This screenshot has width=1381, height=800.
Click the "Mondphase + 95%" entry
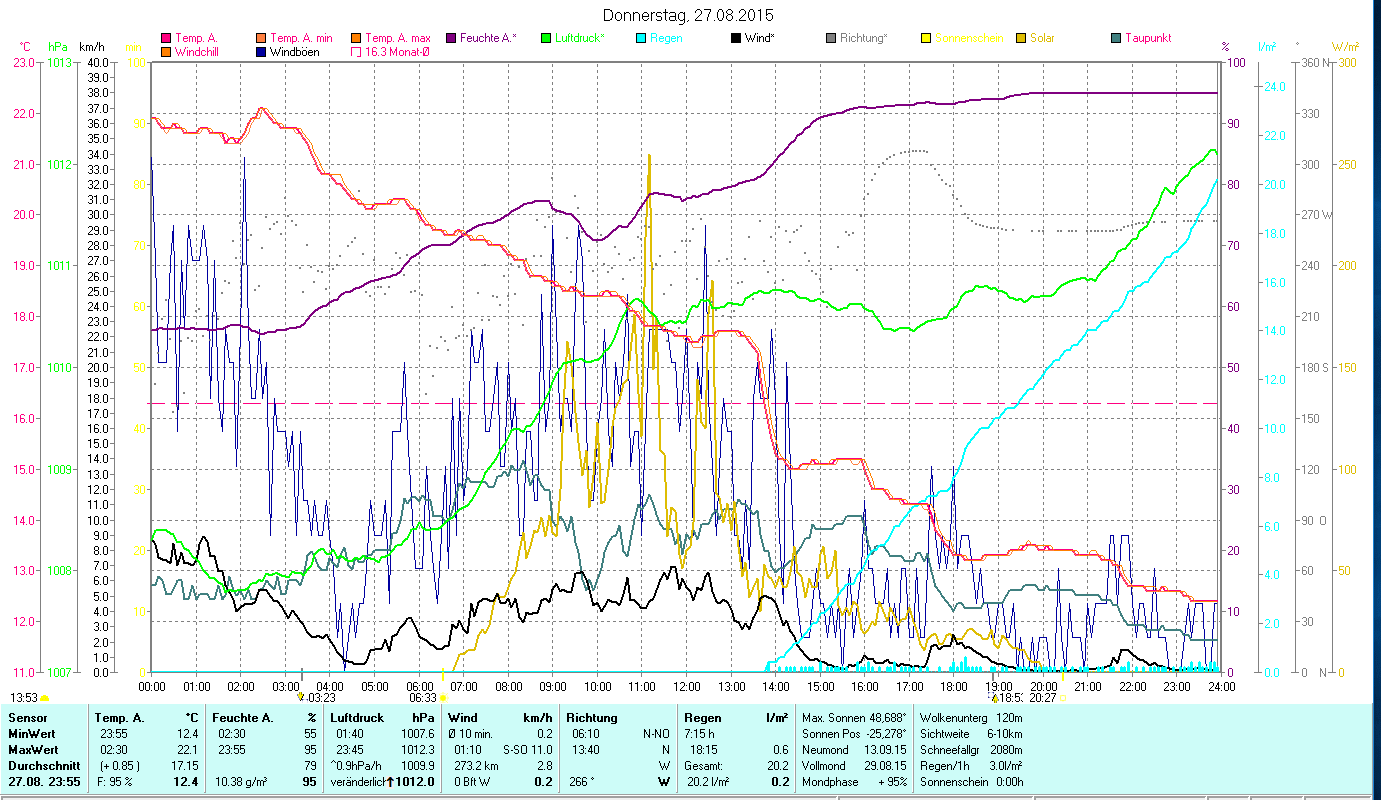(x=854, y=782)
